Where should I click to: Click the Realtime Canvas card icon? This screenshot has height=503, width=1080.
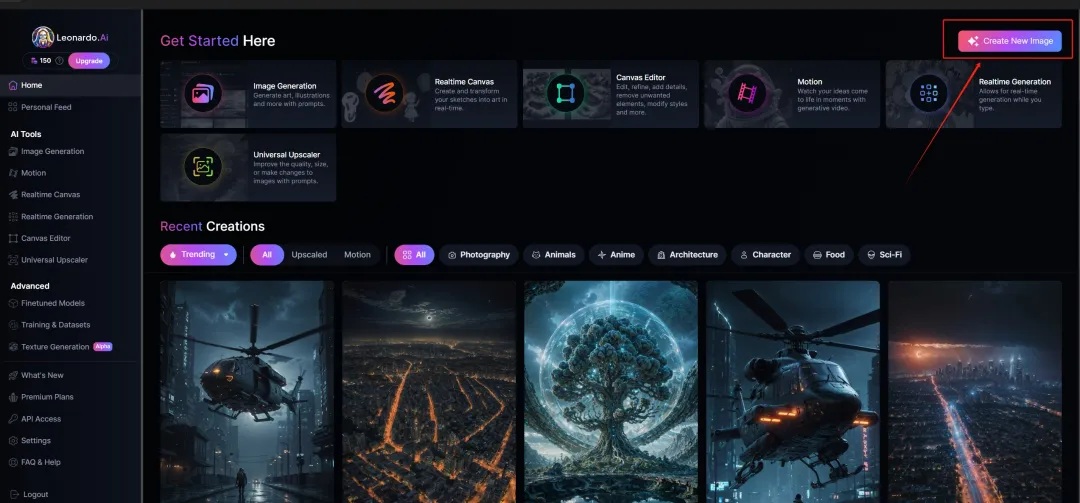[x=383, y=93]
